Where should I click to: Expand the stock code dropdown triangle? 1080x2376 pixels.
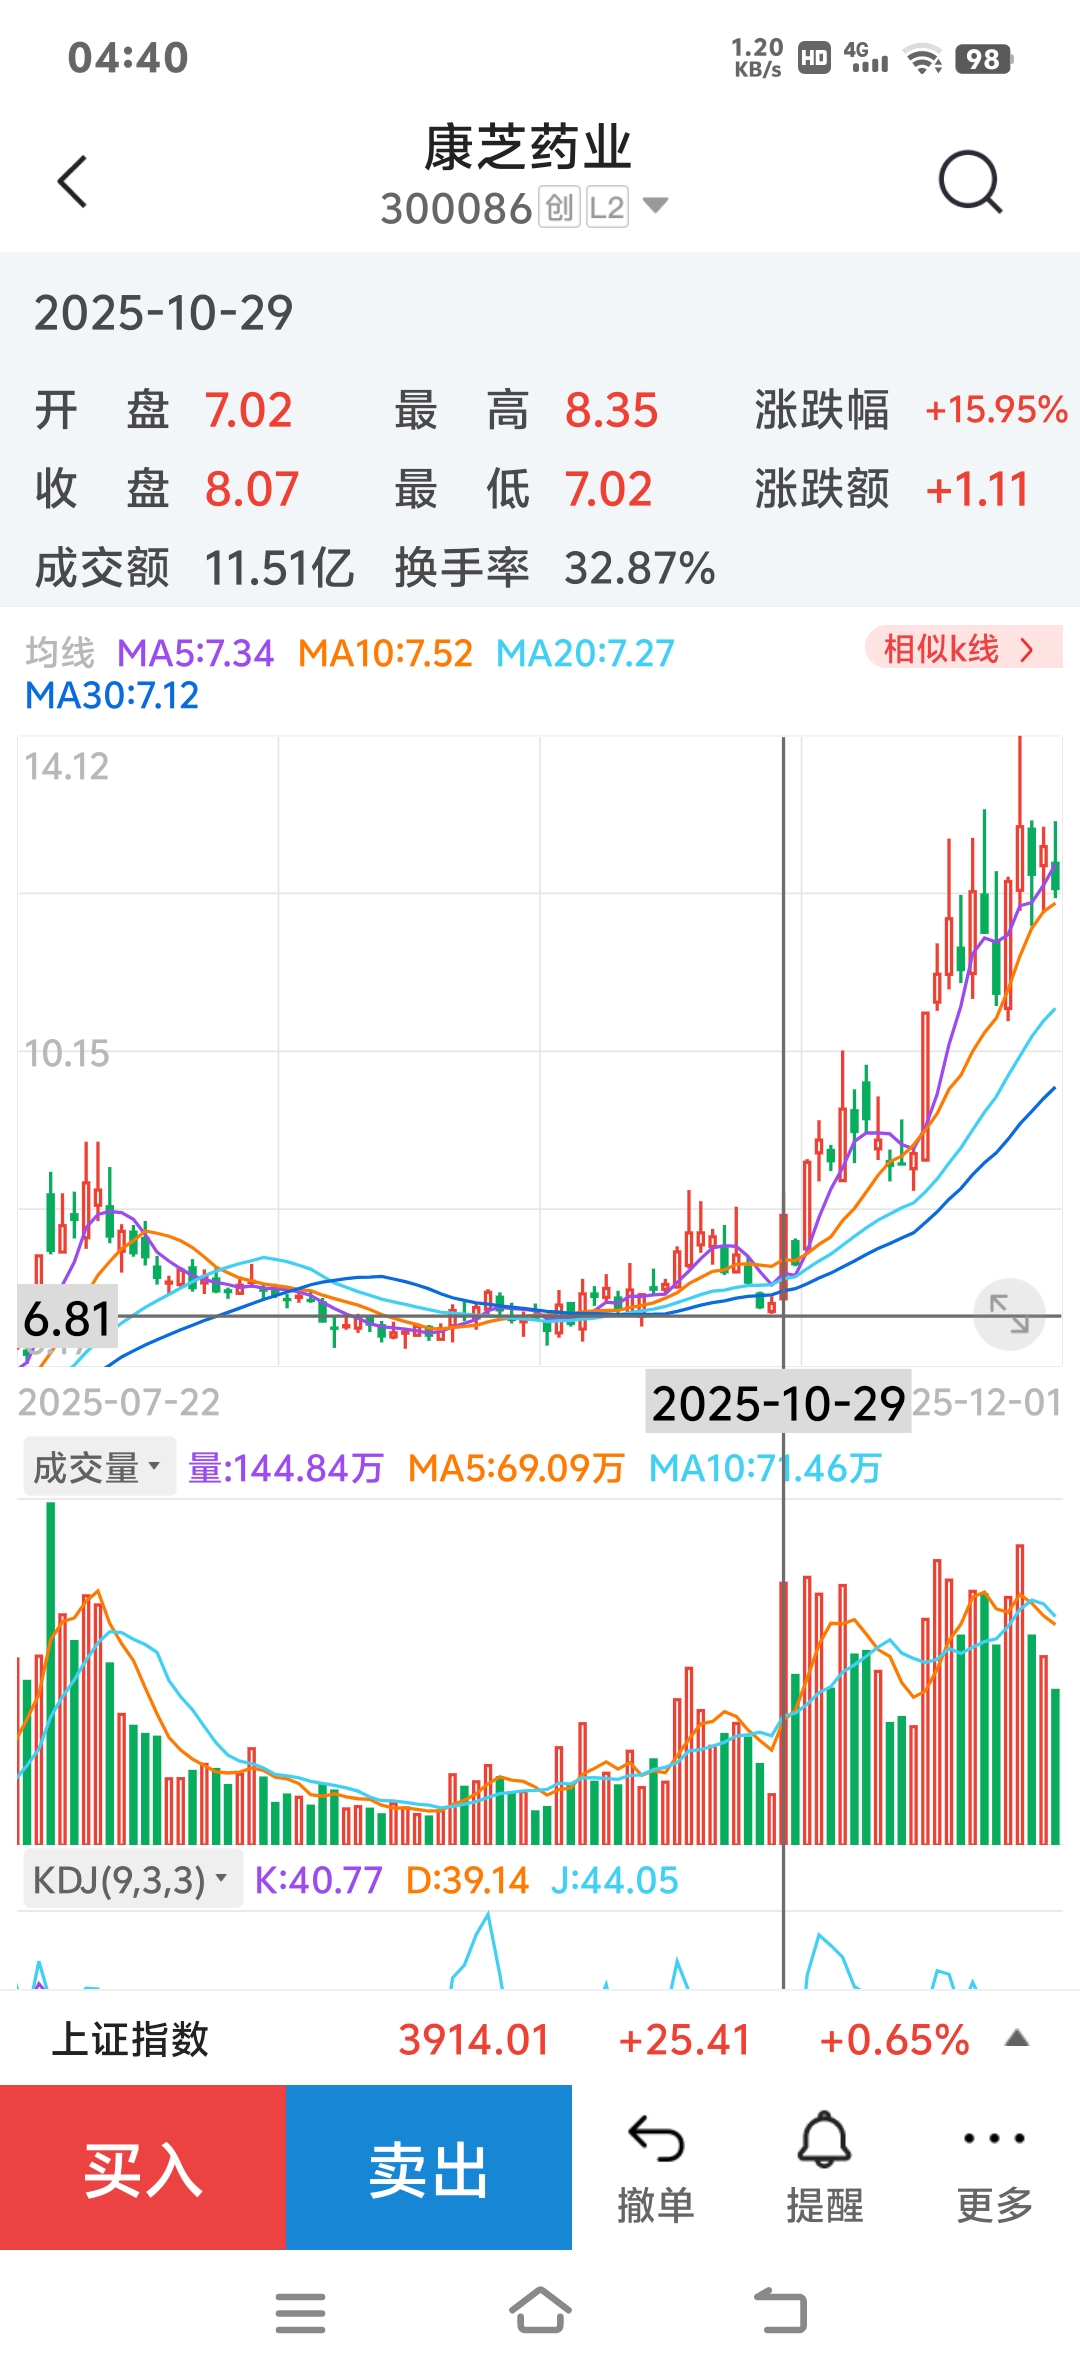[x=655, y=206]
